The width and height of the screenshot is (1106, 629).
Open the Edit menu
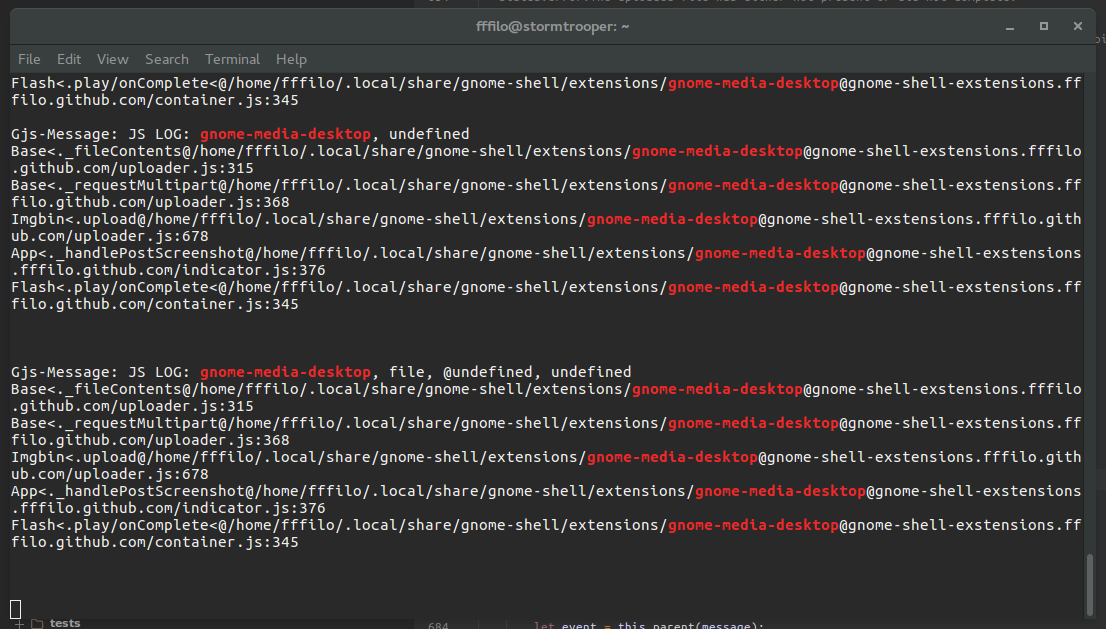(x=68, y=59)
